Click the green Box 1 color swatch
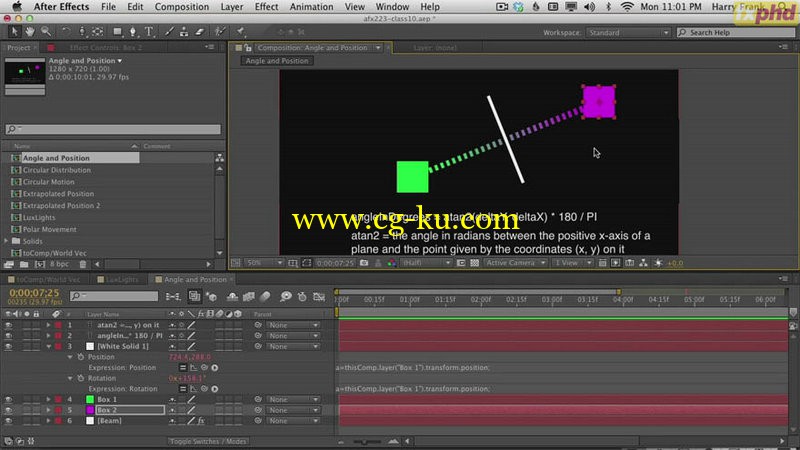 pos(90,399)
